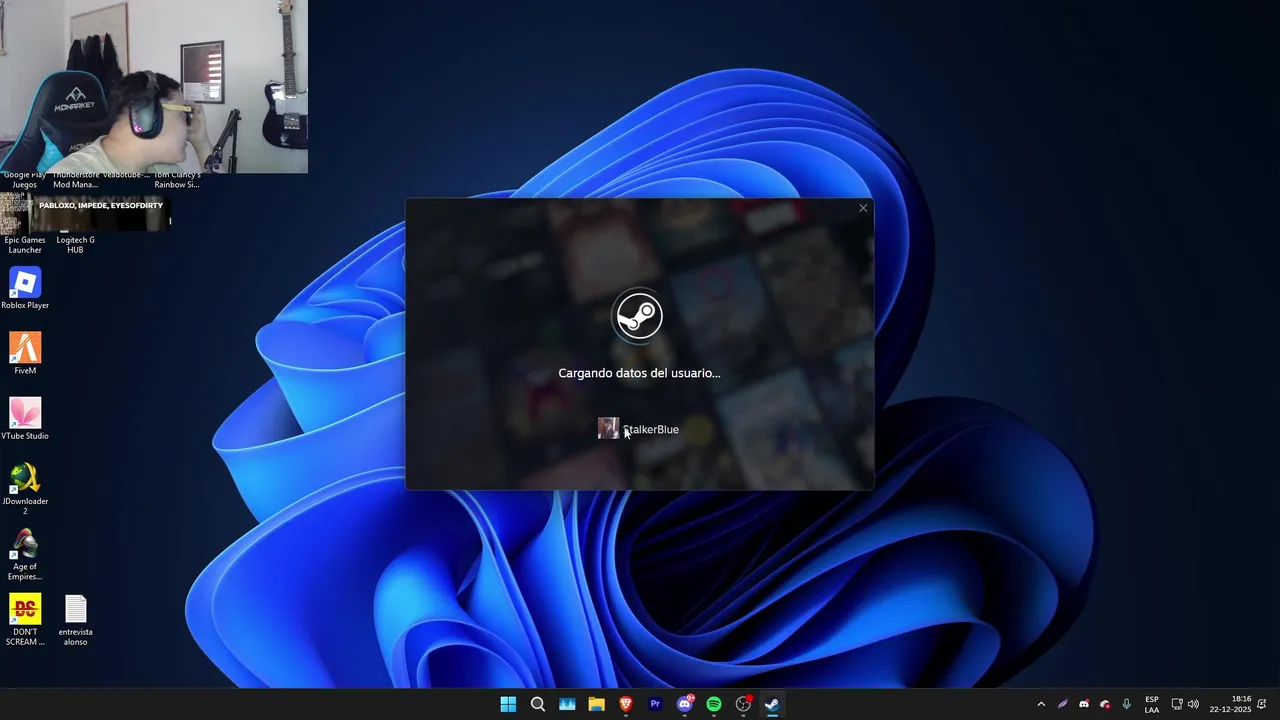This screenshot has width=1280, height=720.
Task: Open the Windows Start menu
Action: [508, 704]
